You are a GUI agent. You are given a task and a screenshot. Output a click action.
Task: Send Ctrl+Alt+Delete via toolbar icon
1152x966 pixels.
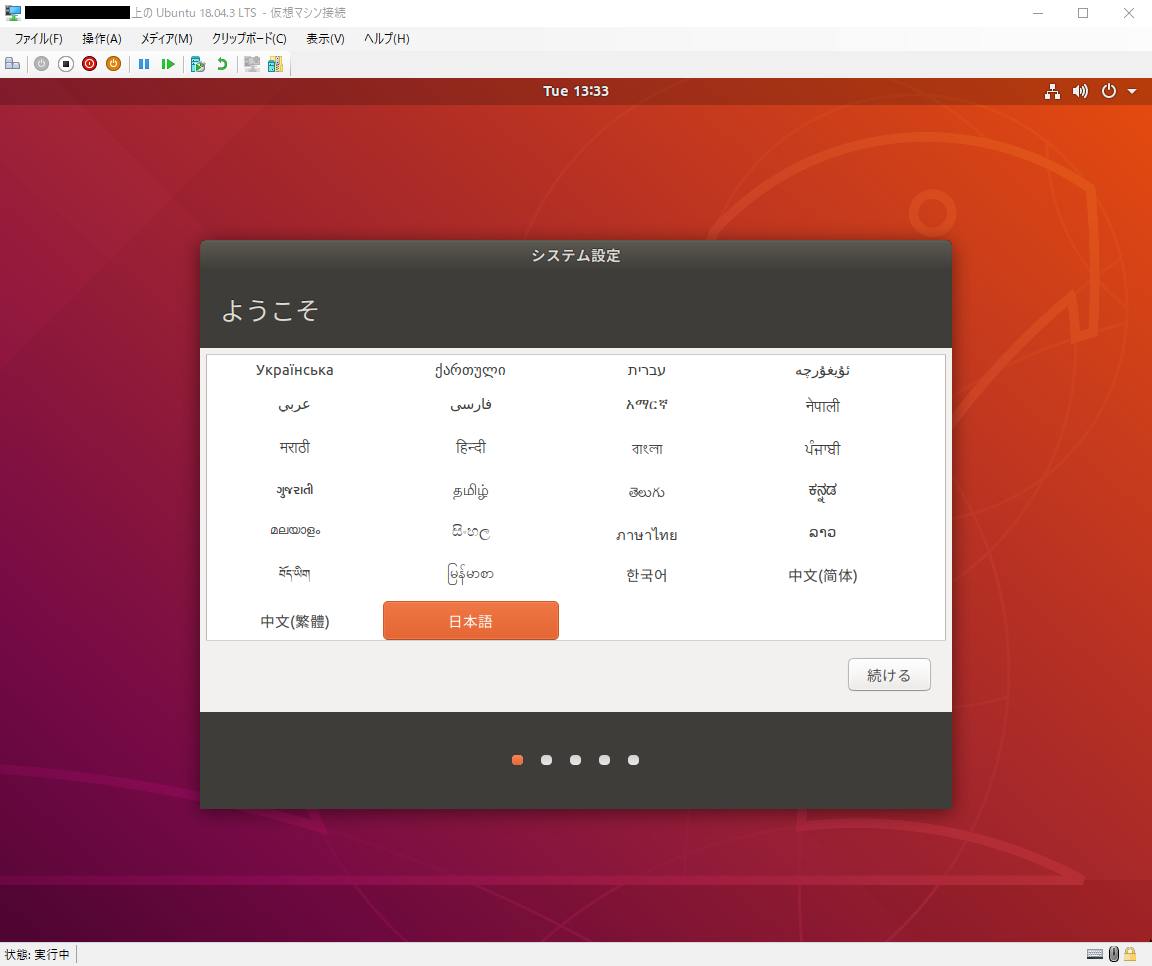pos(12,64)
